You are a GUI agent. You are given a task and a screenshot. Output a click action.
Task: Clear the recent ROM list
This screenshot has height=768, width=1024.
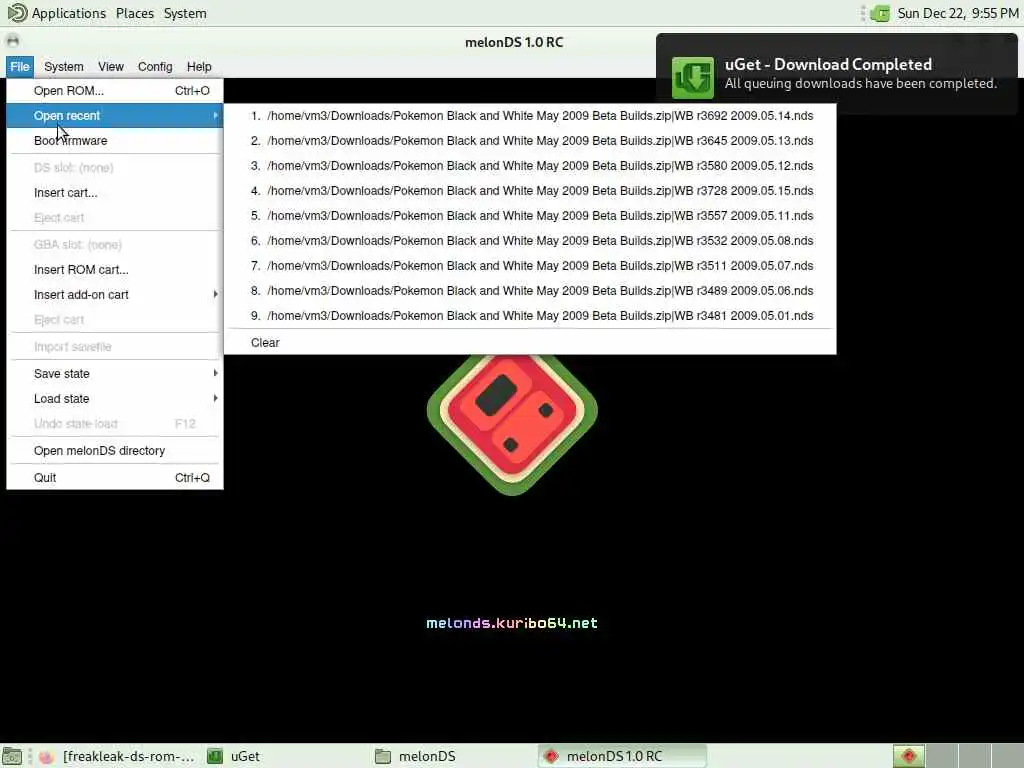tap(530, 343)
